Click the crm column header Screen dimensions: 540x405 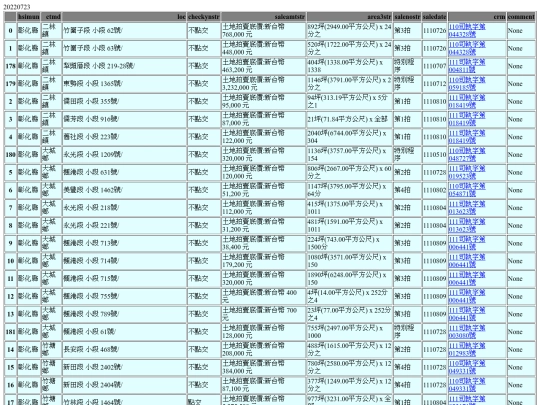click(x=477, y=17)
